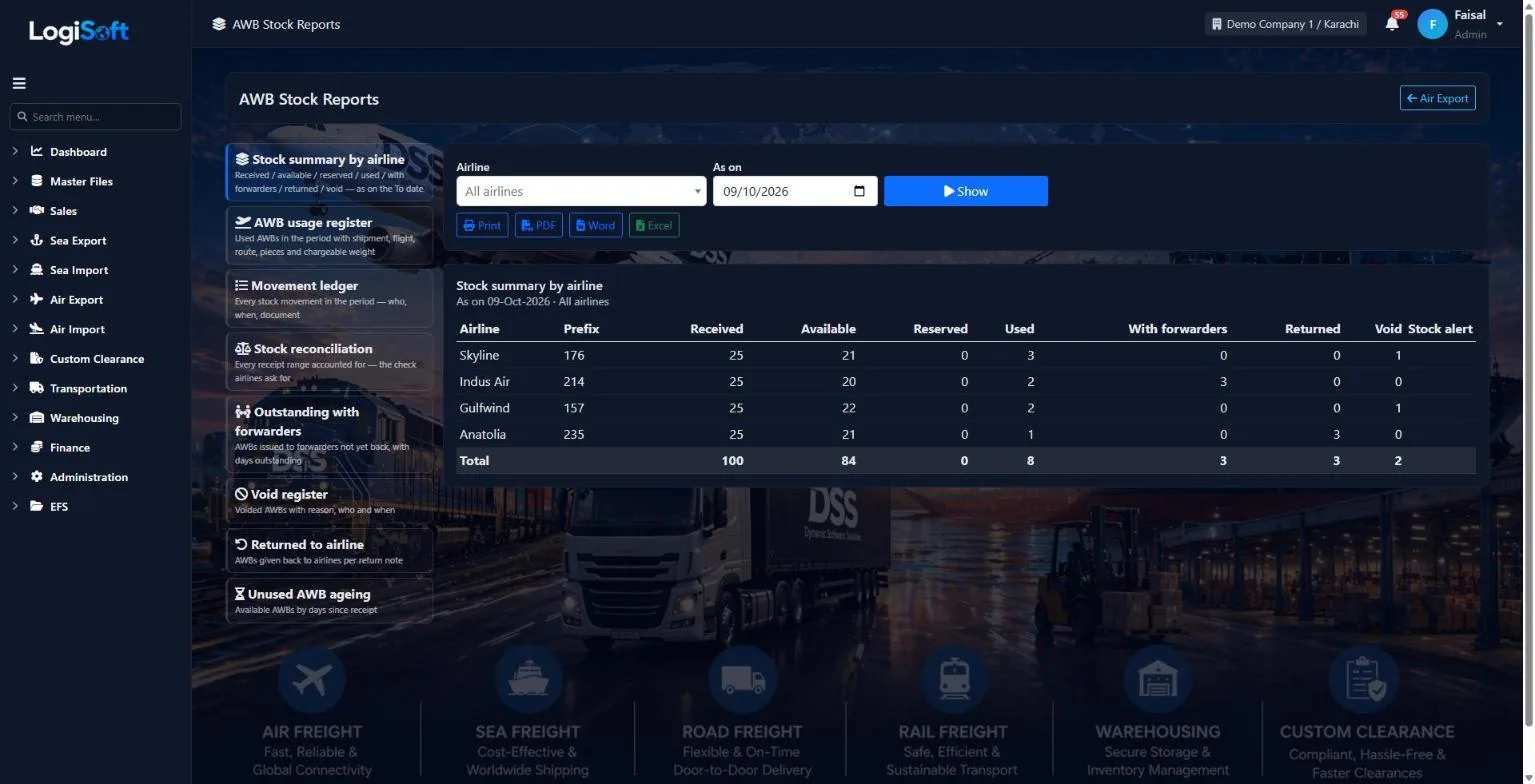The width and height of the screenshot is (1535, 784).
Task: Open Outstanding with forwarders report
Action: (x=330, y=434)
